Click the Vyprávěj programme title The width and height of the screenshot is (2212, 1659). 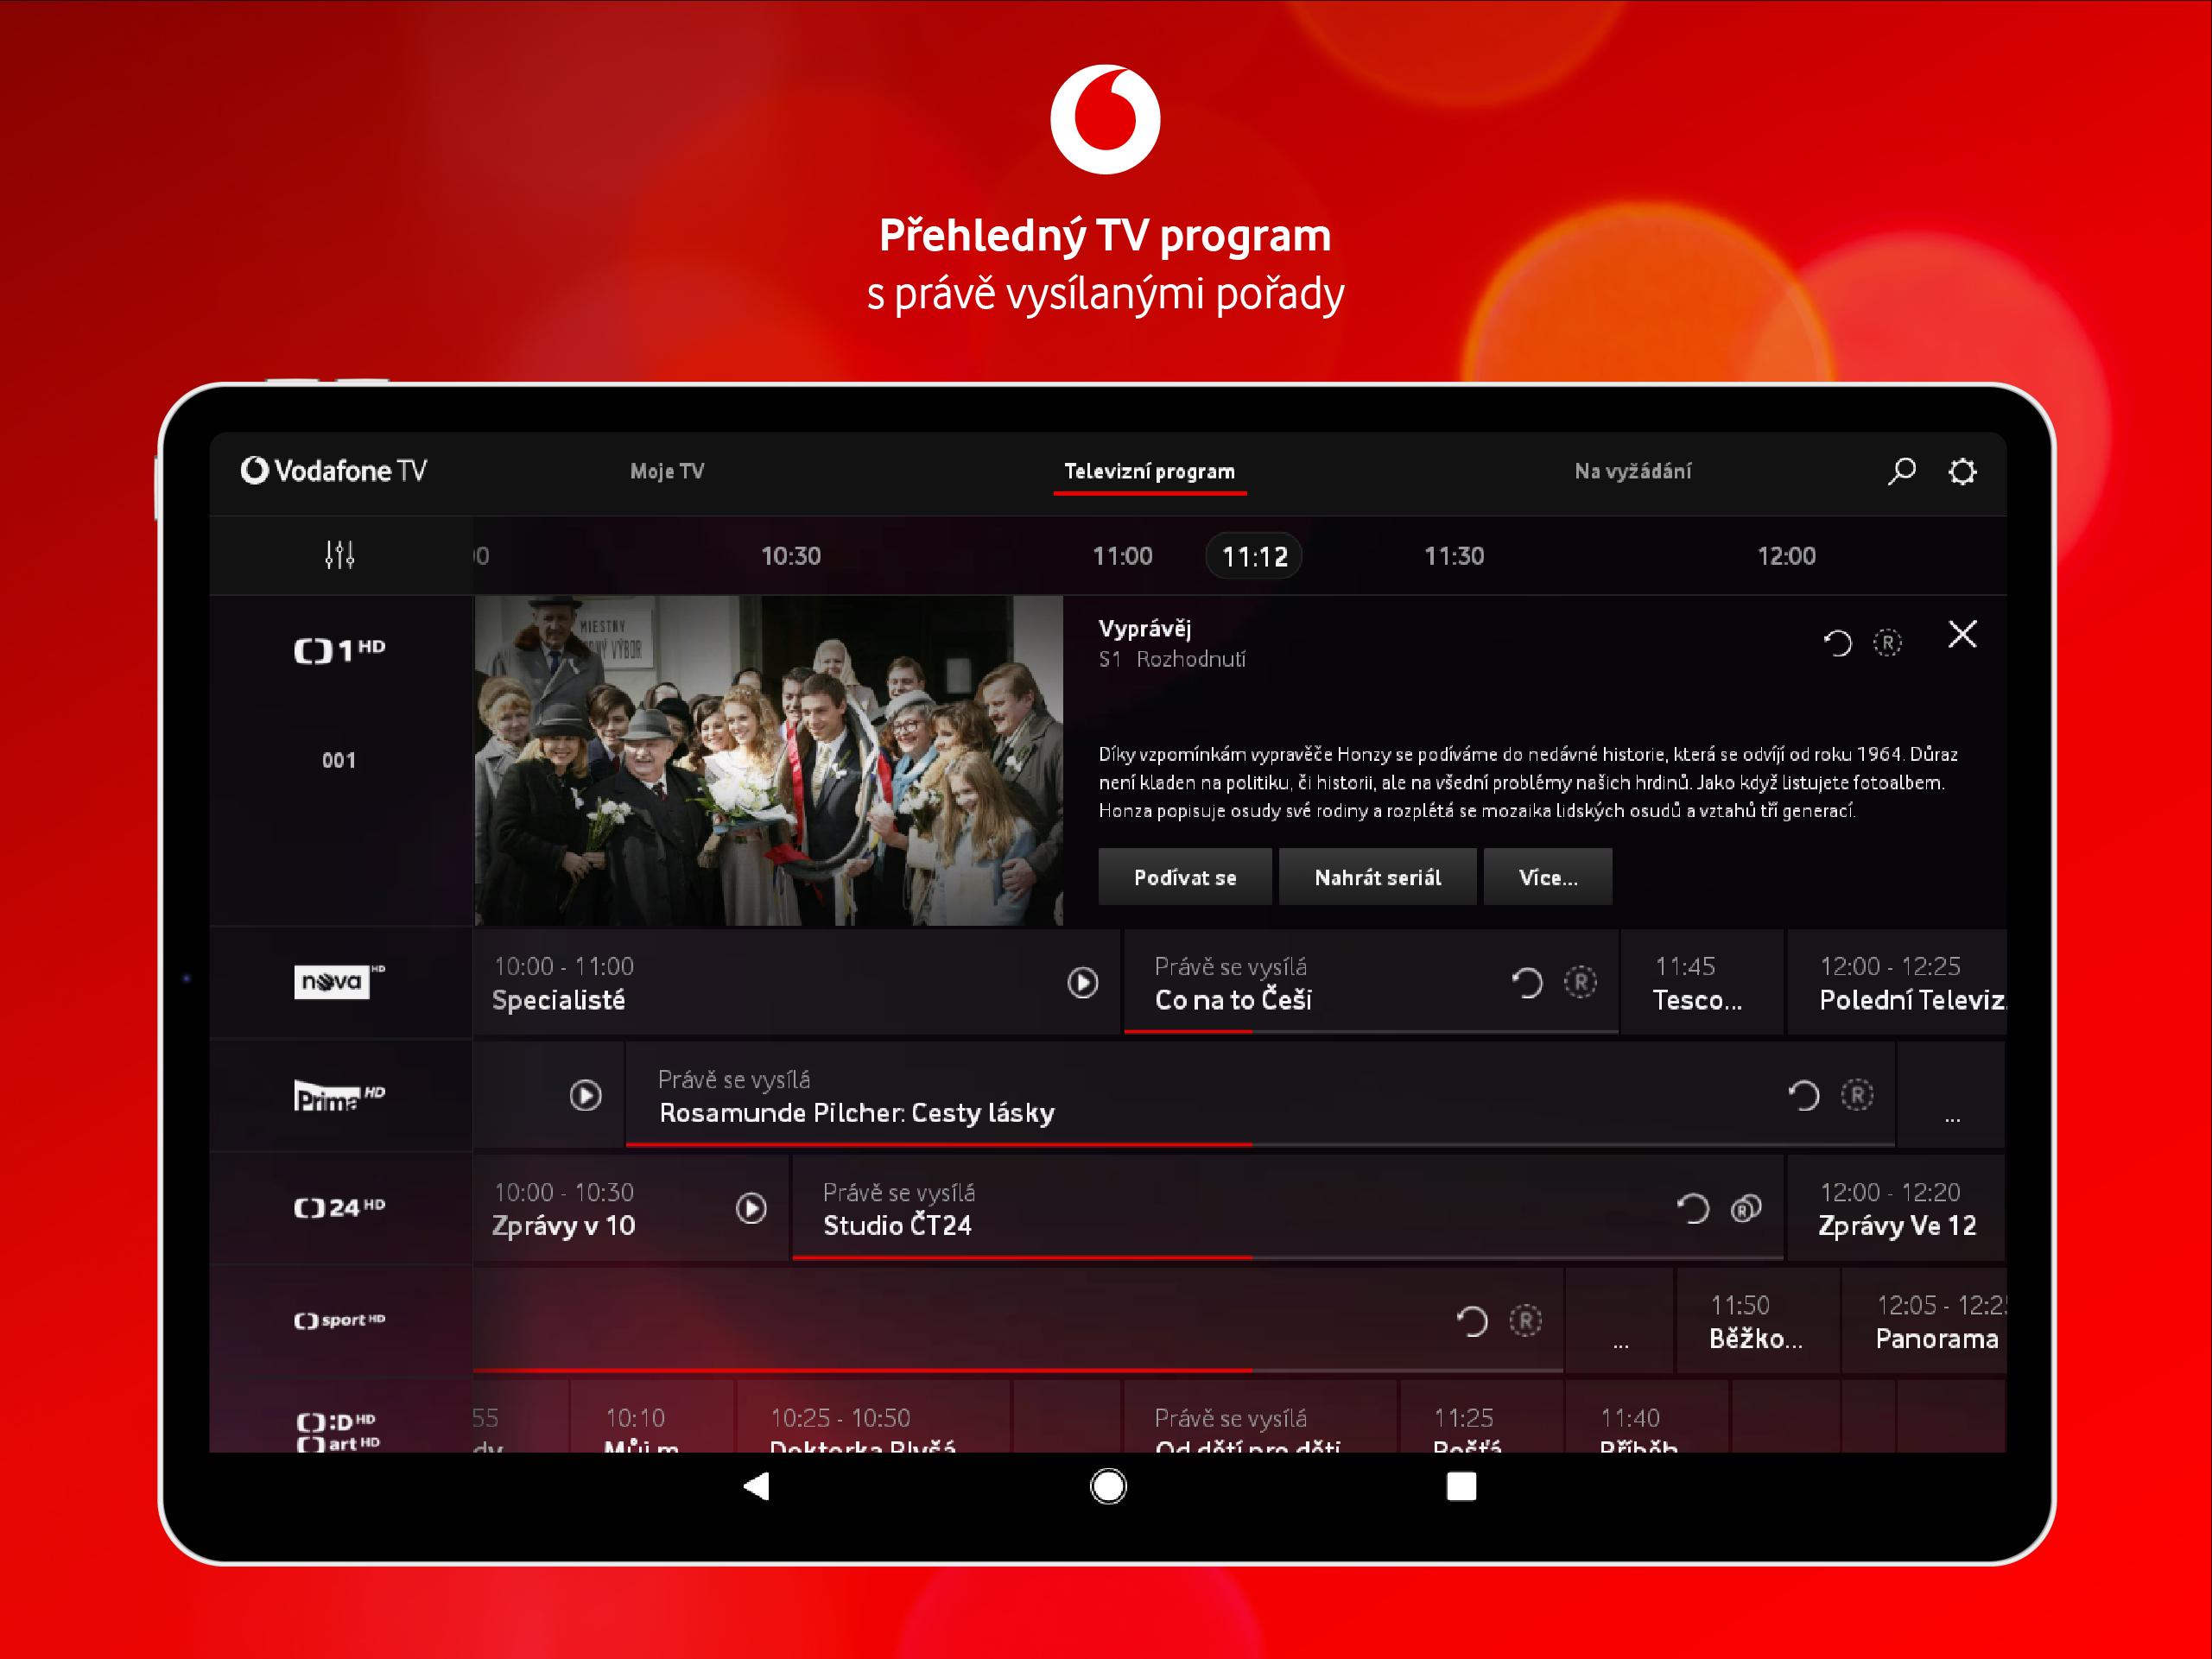(x=1144, y=629)
